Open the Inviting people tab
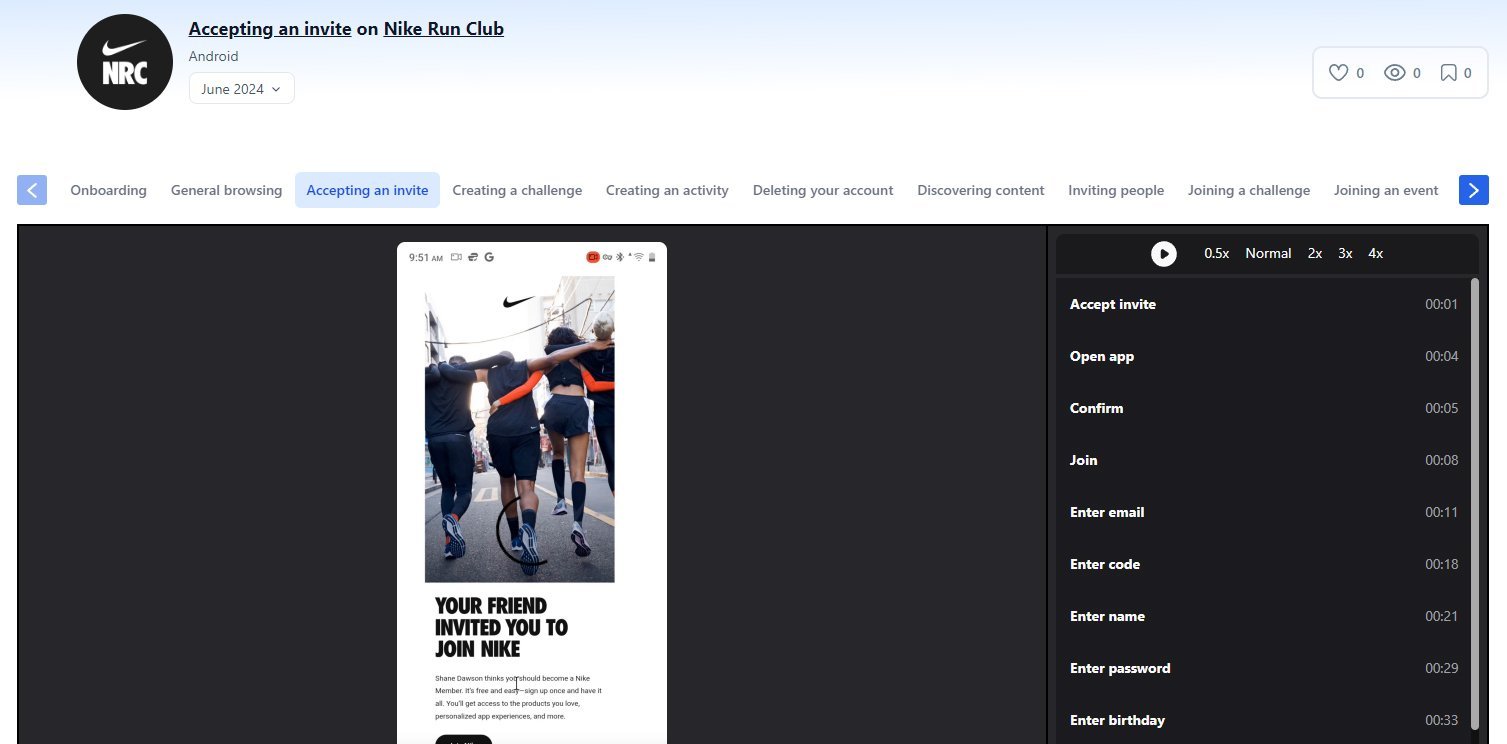The height and width of the screenshot is (744, 1507). [1116, 190]
